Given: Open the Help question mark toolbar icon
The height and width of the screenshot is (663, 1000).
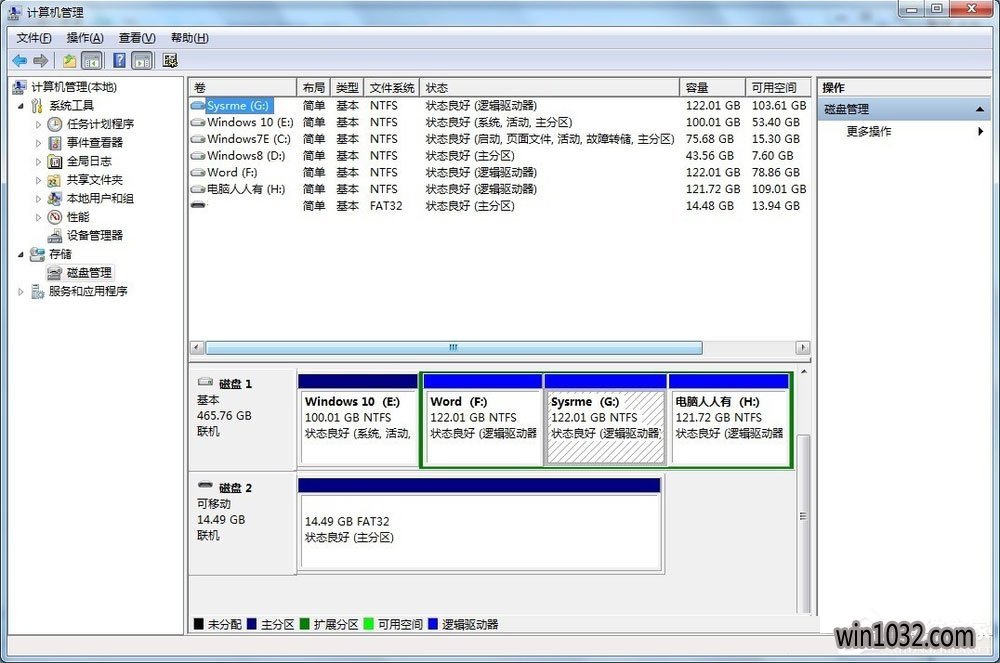Looking at the screenshot, I should (119, 61).
